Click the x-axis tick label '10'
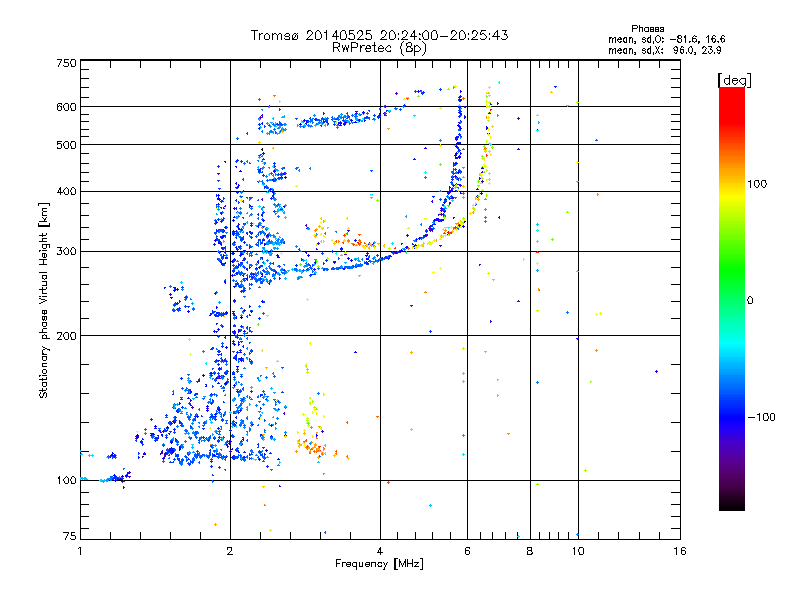 578,551
